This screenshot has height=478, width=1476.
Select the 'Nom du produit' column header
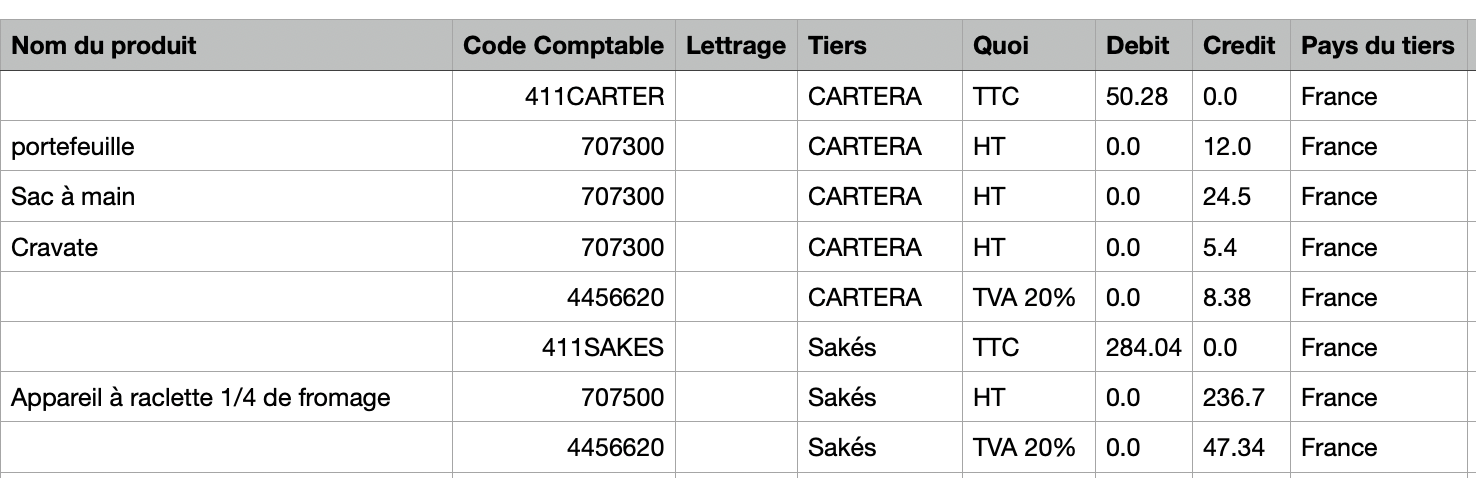tap(226, 45)
